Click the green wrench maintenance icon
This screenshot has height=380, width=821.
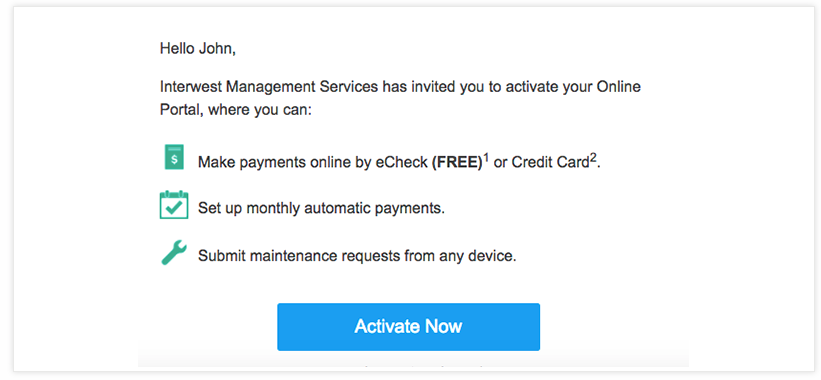(x=173, y=252)
